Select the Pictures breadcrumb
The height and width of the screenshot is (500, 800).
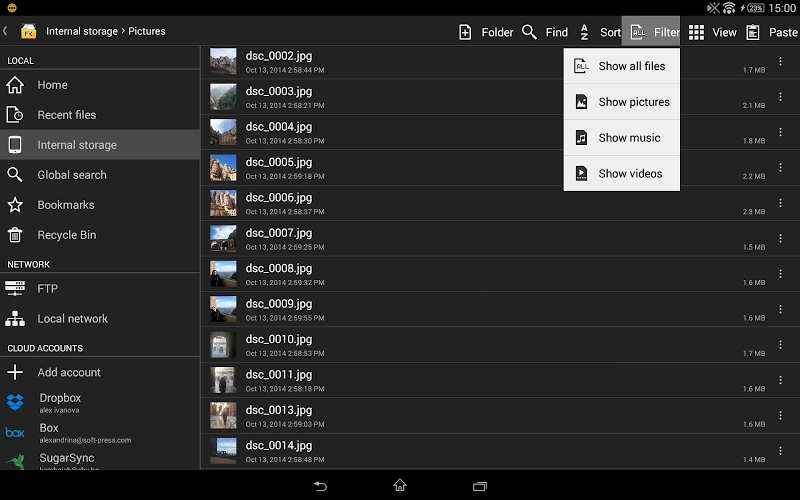click(147, 31)
